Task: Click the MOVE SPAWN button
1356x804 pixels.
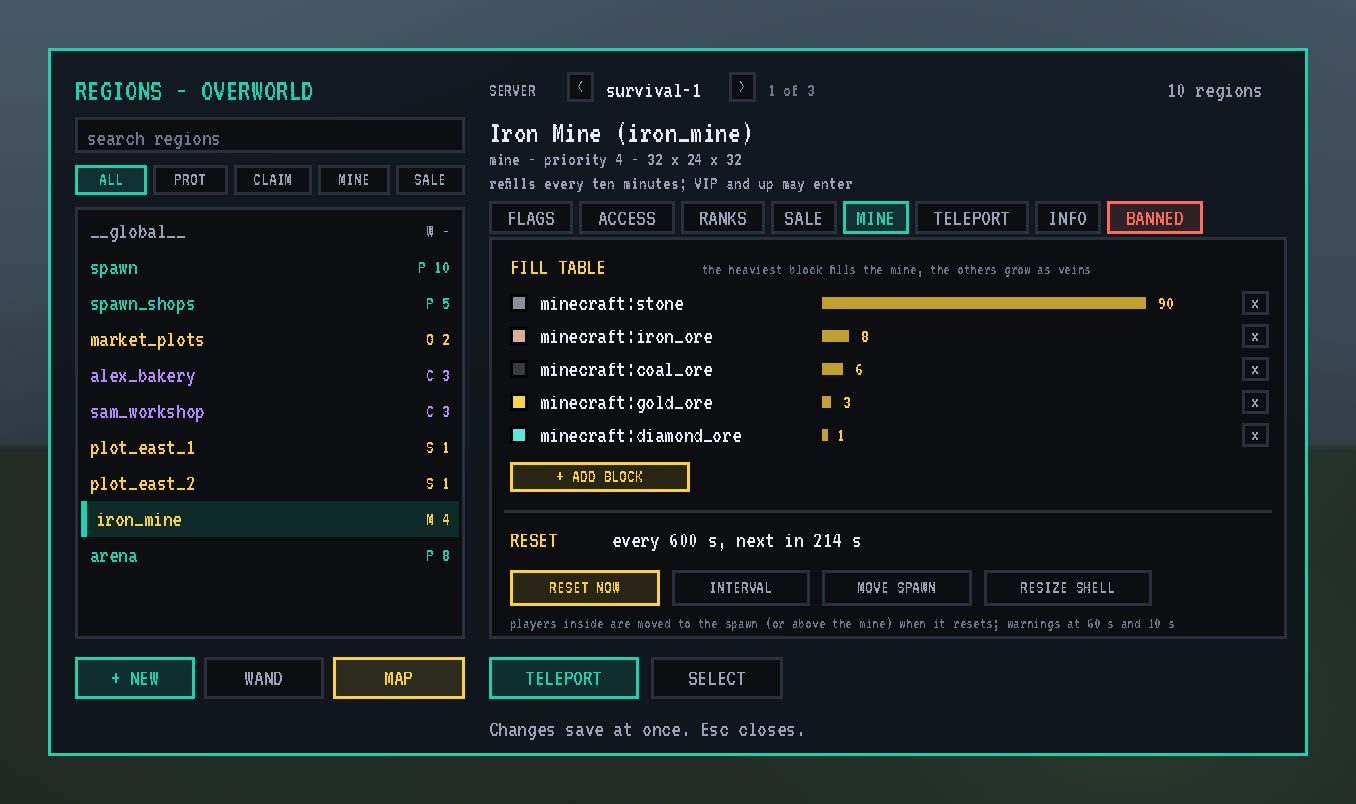Action: 897,588
